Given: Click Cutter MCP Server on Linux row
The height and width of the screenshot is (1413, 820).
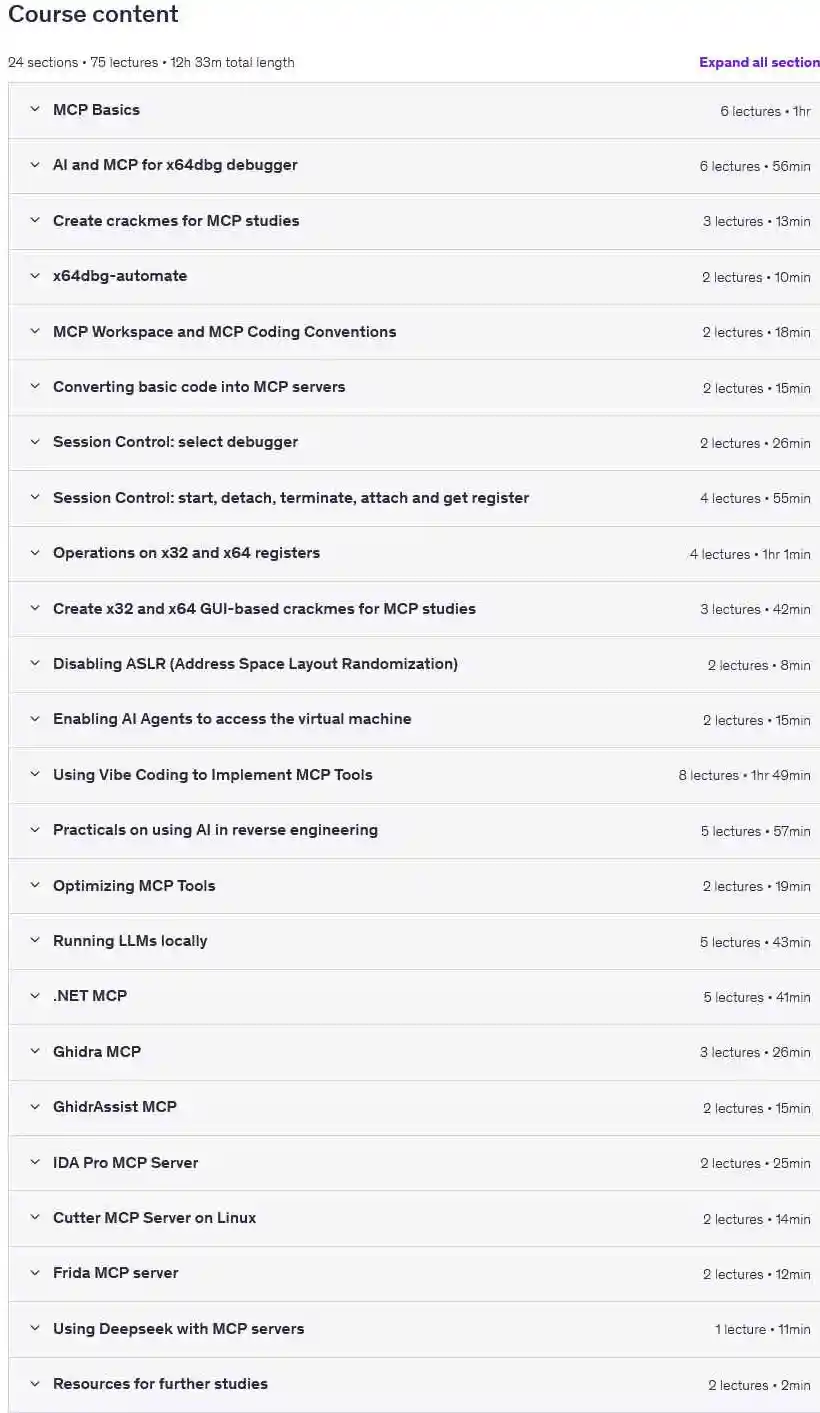Looking at the screenshot, I should [x=414, y=1218].
